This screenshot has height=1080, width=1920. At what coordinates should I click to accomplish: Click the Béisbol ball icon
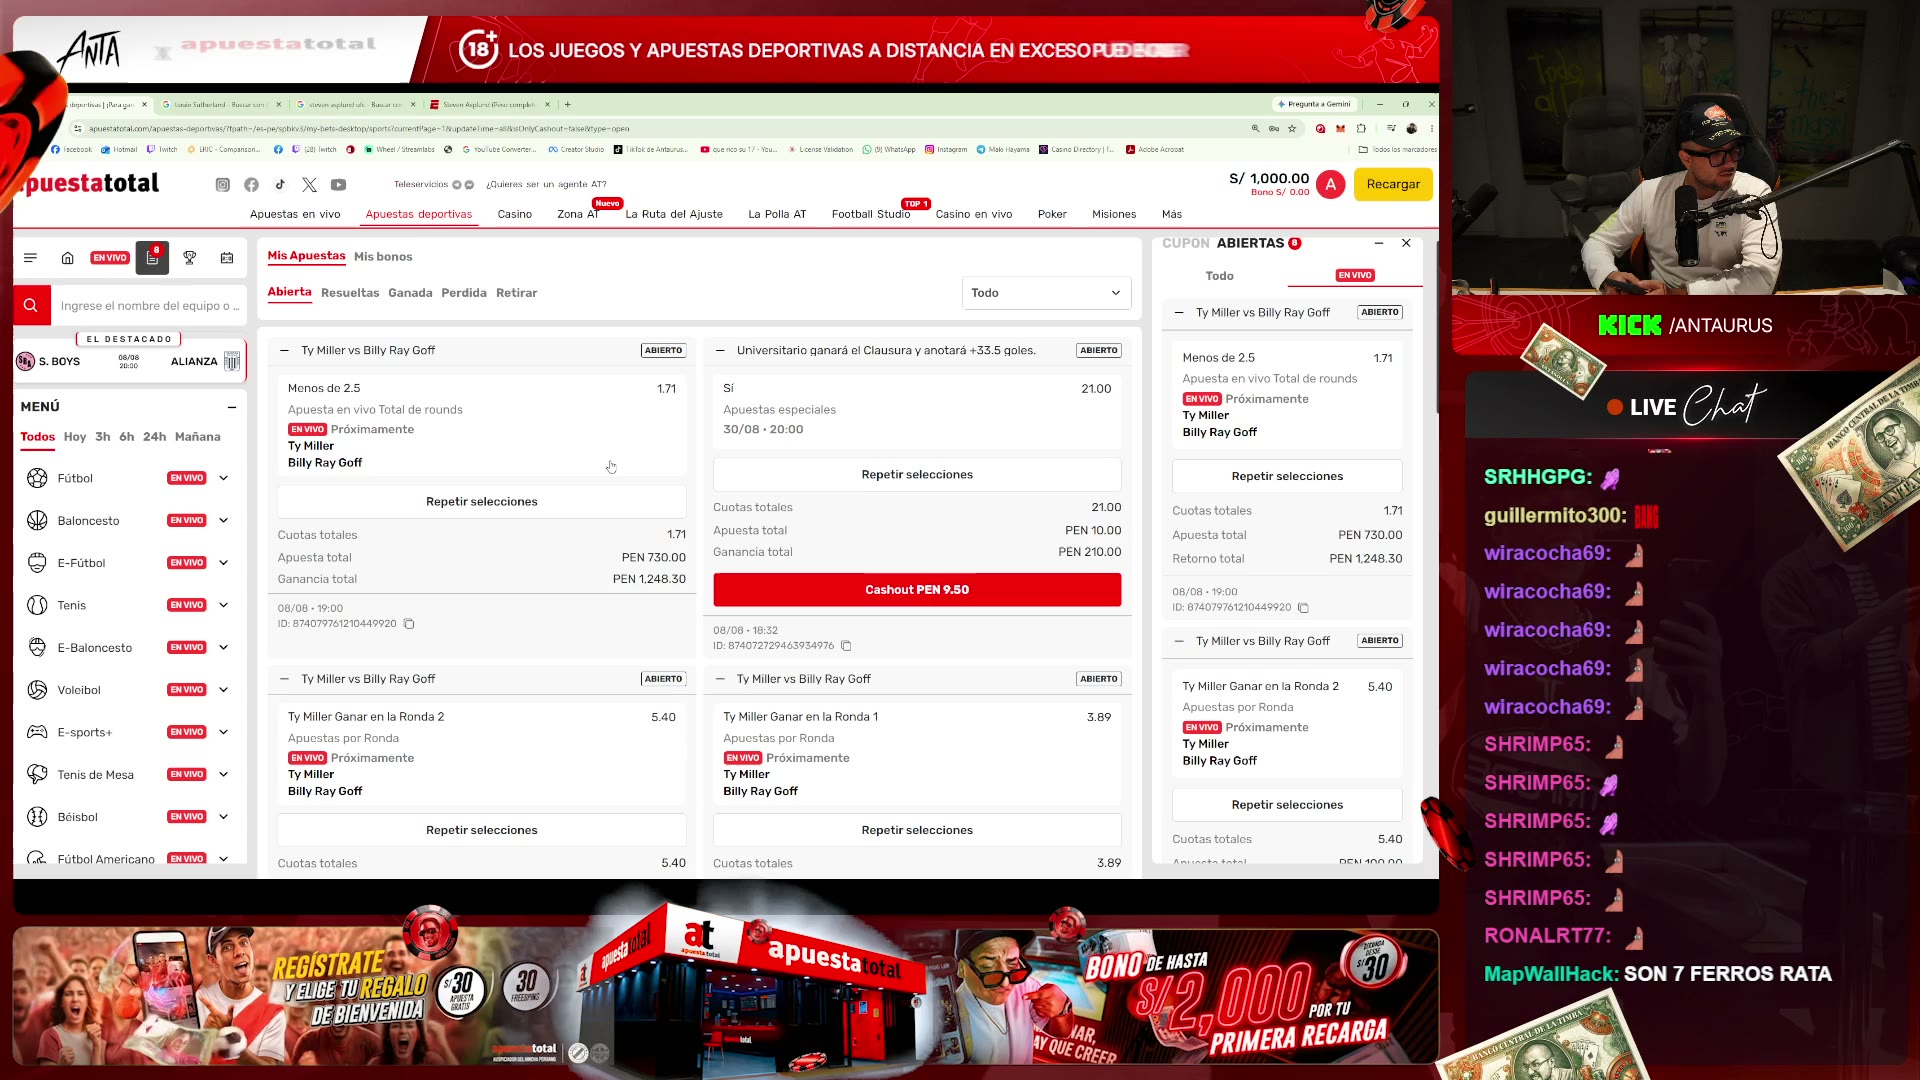click(37, 817)
